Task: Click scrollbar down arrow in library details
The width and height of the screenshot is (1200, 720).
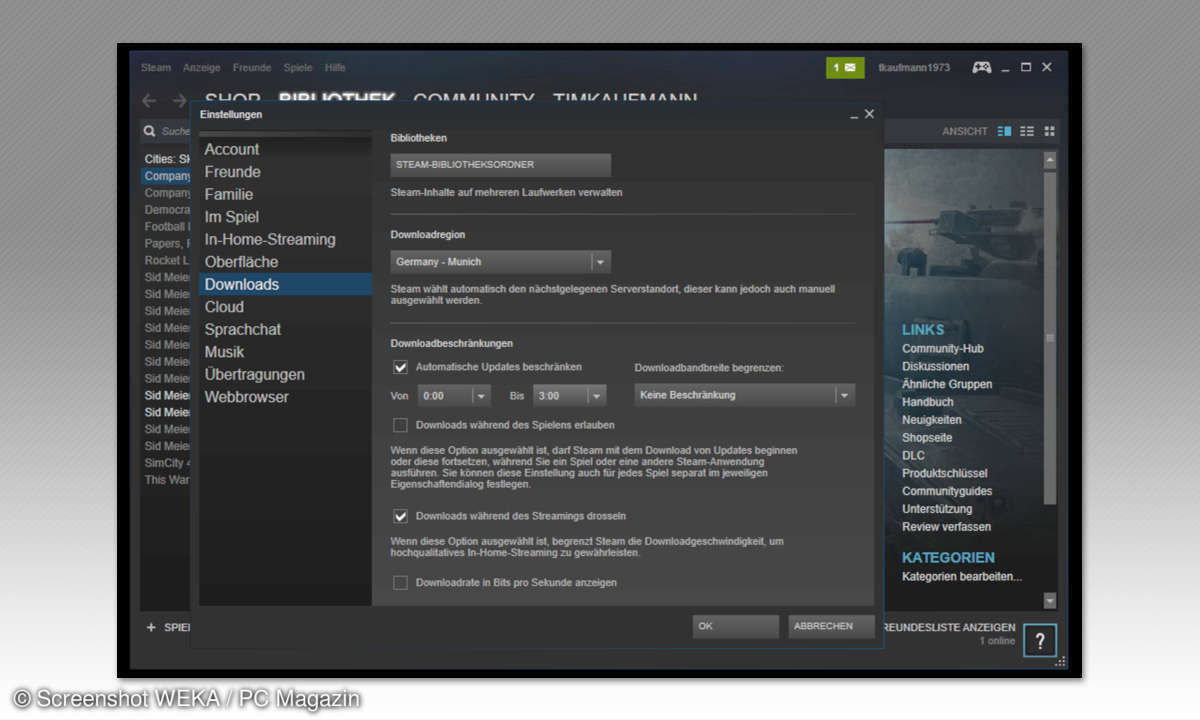Action: point(1050,601)
